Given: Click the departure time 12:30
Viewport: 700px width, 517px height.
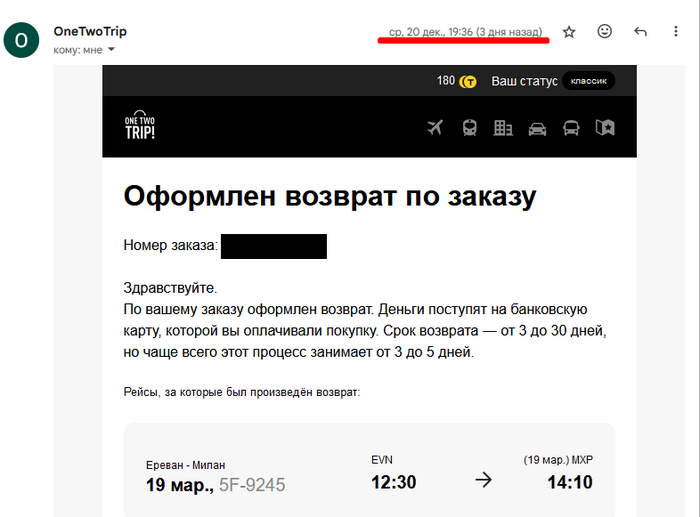Looking at the screenshot, I should point(394,482).
